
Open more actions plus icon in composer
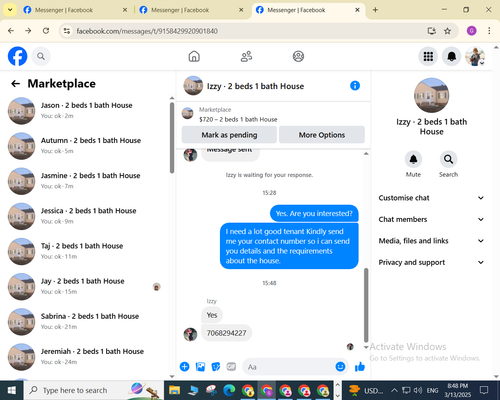(x=184, y=367)
